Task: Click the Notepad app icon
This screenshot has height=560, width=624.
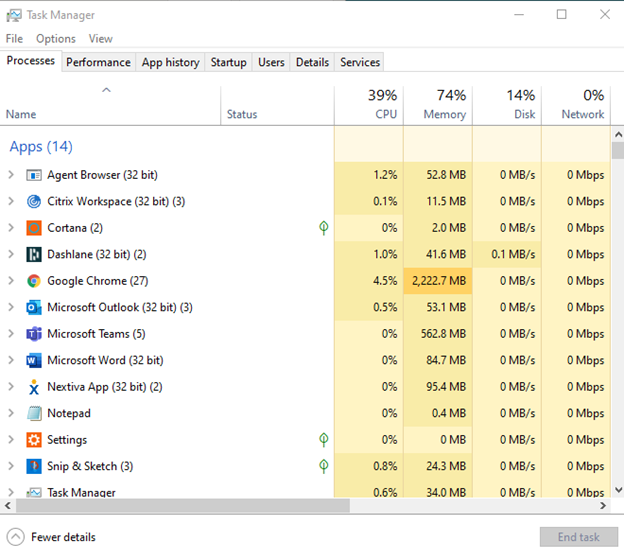Action: click(x=34, y=414)
